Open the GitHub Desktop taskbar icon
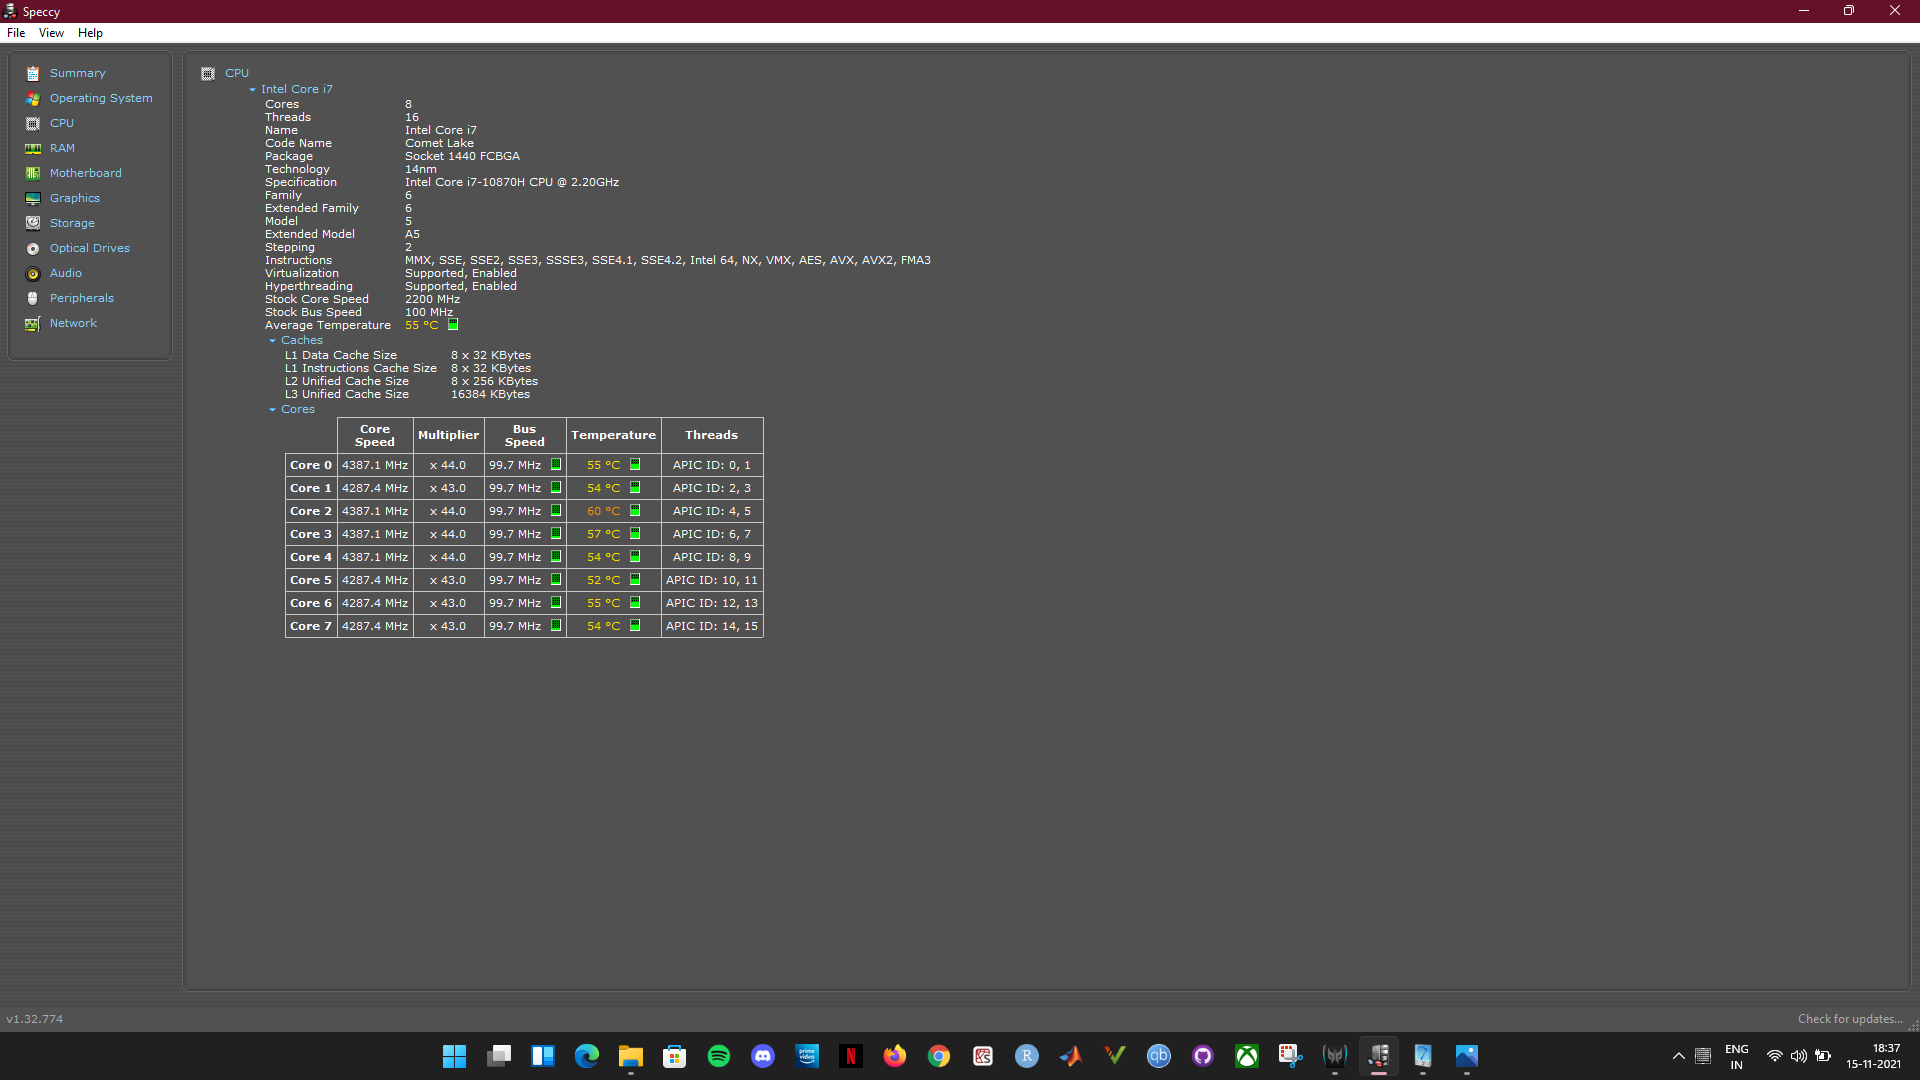 (x=1203, y=1056)
